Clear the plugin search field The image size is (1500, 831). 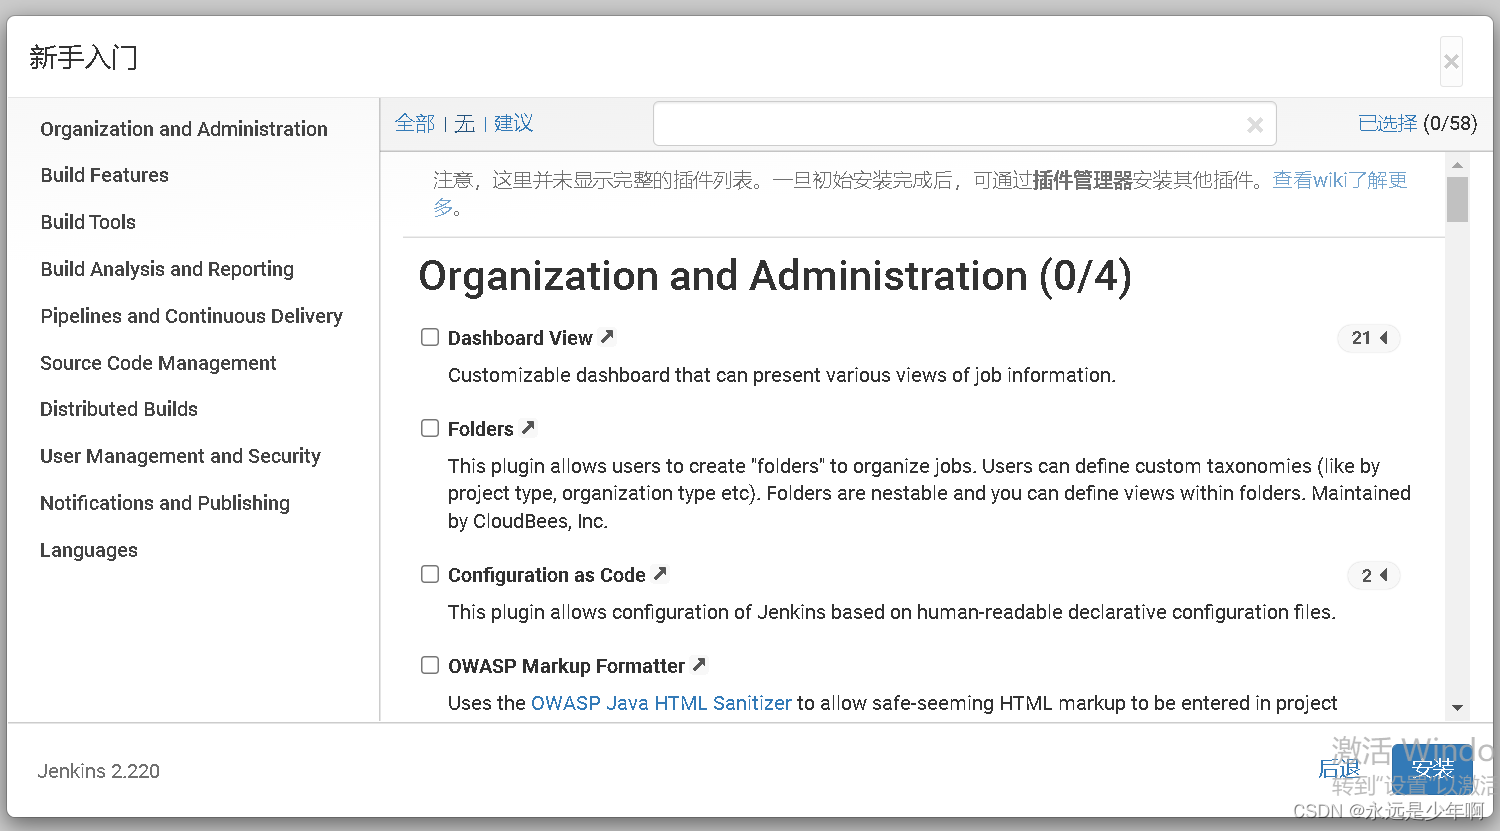(1255, 125)
